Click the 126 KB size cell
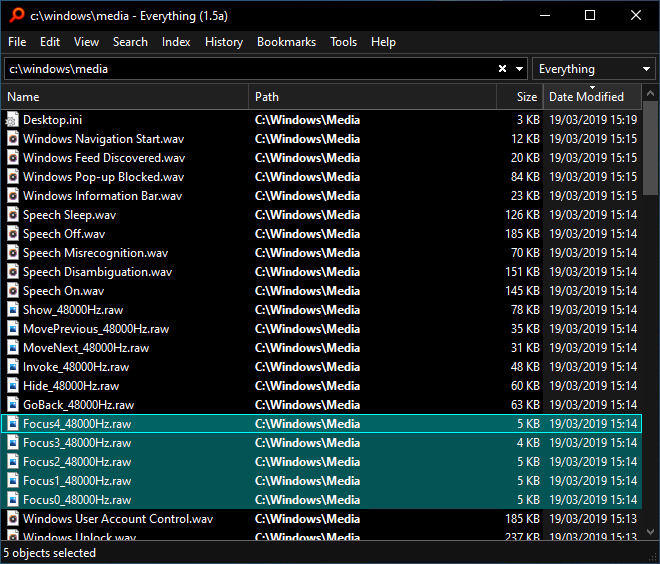The image size is (660, 564). pos(522,215)
